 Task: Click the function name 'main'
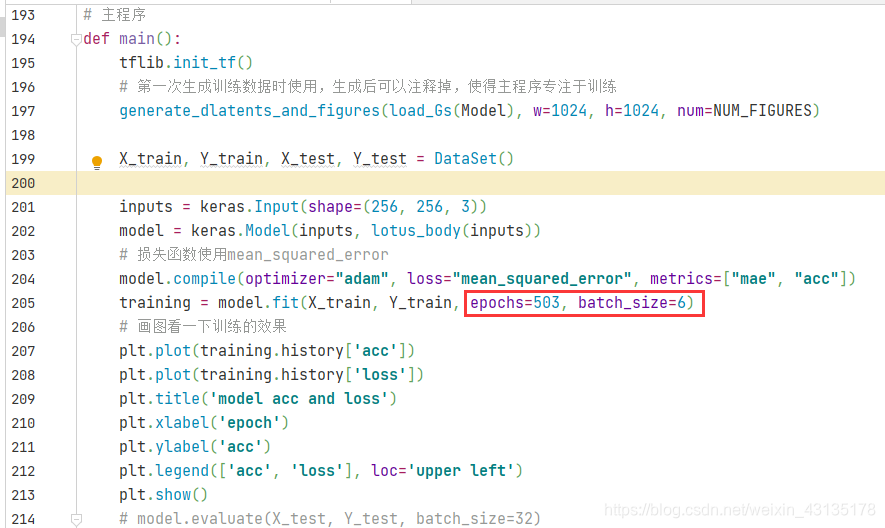(137, 38)
